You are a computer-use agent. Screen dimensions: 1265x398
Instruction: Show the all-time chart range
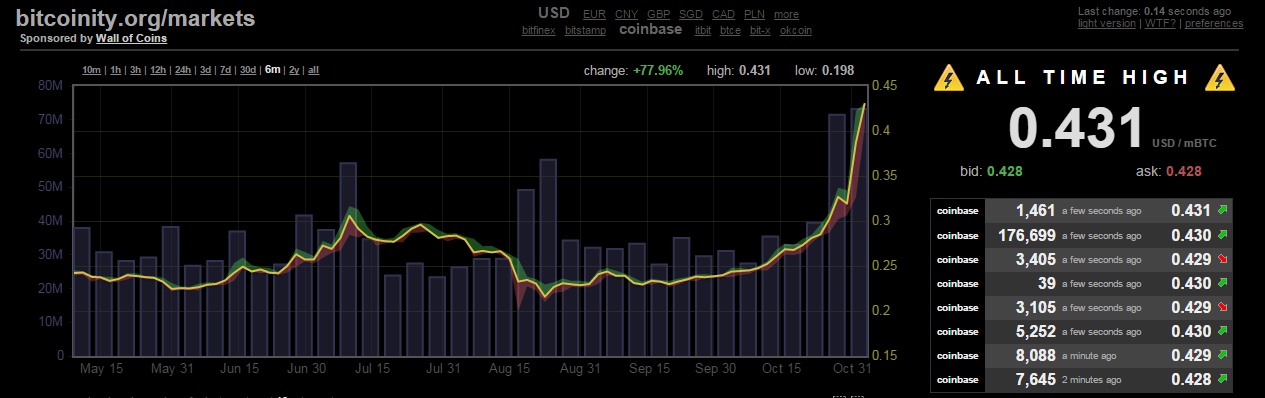pos(314,70)
